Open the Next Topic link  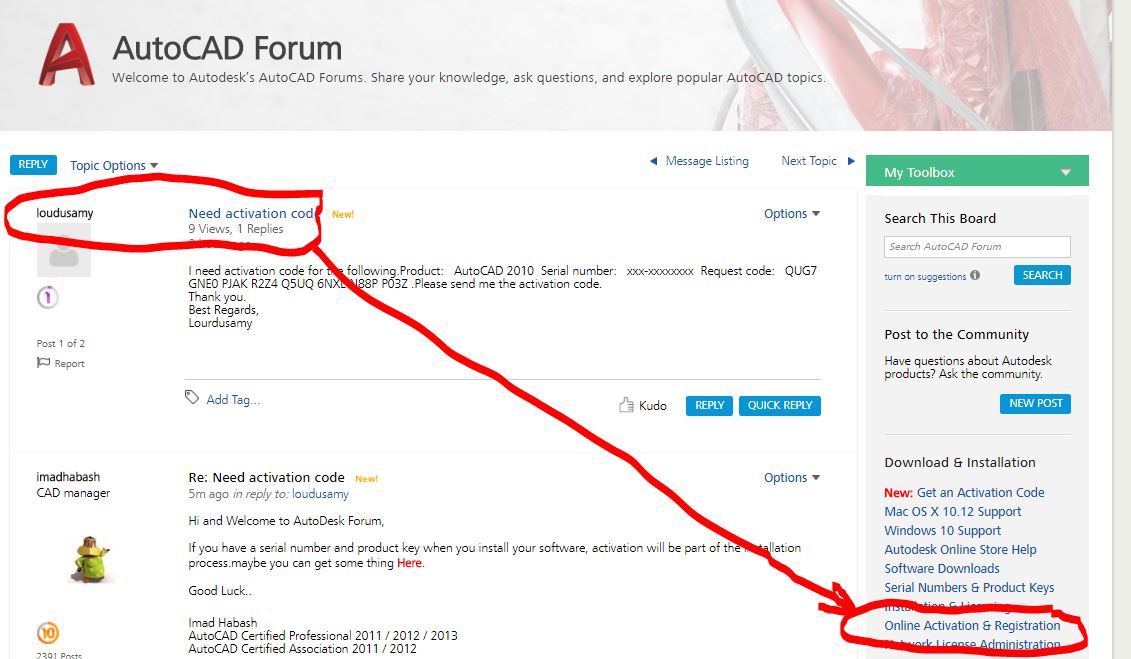click(809, 161)
